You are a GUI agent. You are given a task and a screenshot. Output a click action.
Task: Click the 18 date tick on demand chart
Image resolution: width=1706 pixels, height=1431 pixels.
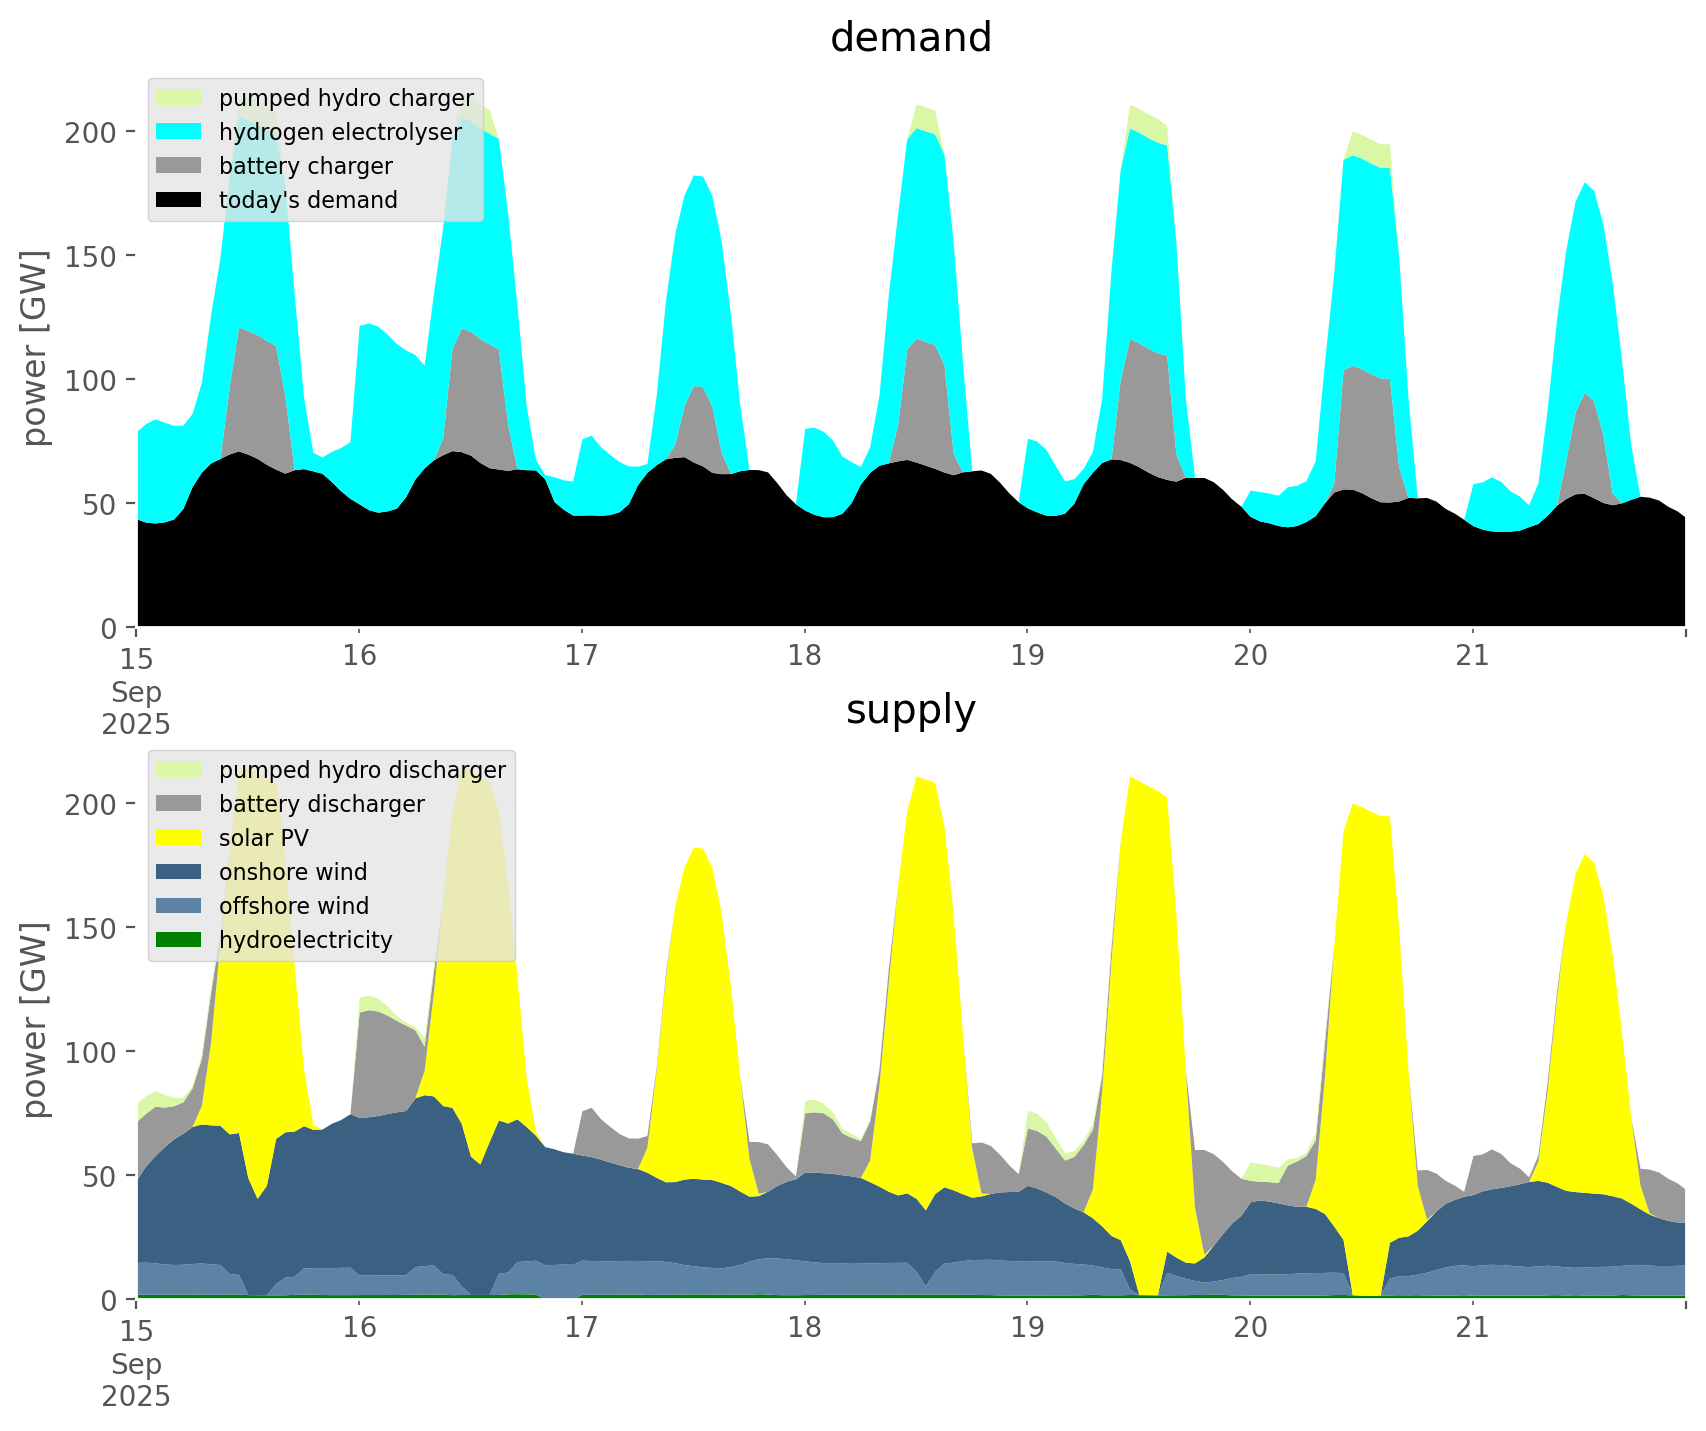[x=804, y=656]
